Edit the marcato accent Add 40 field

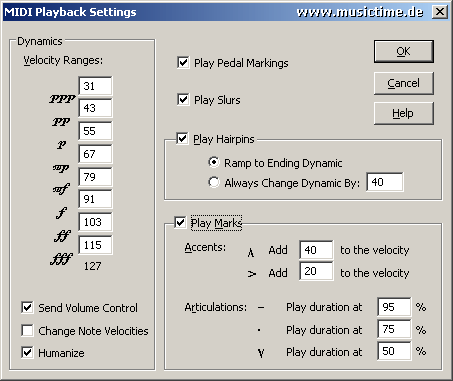click(x=316, y=250)
